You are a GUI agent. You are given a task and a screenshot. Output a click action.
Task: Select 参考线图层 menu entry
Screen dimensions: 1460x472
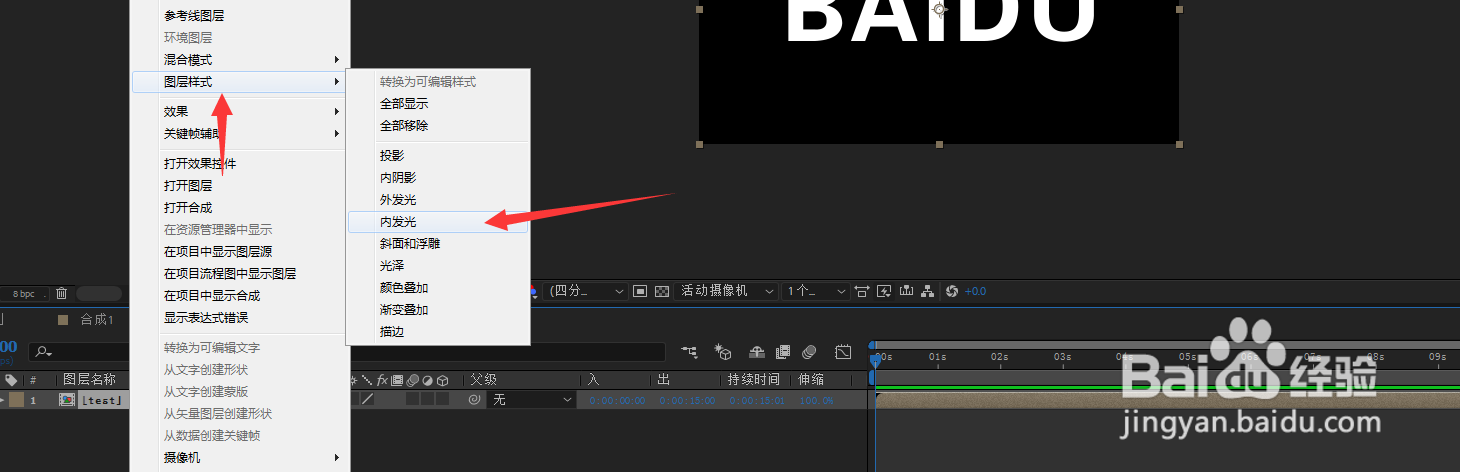point(240,16)
